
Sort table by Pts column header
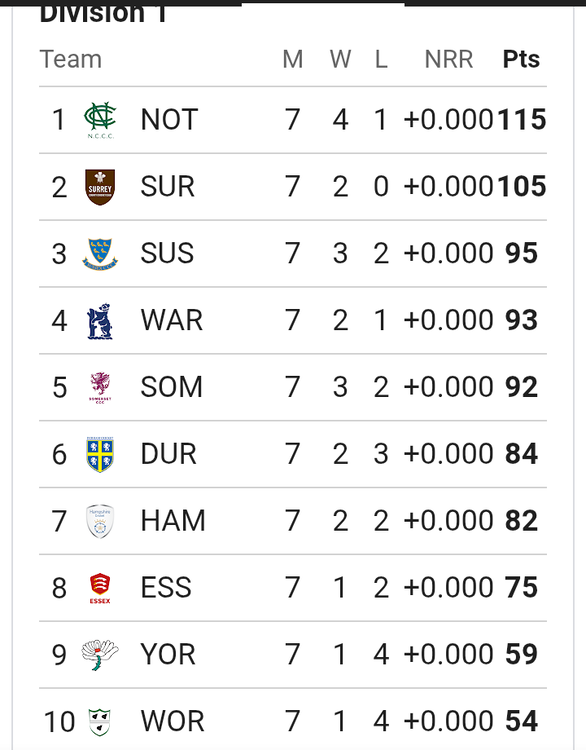[521, 59]
